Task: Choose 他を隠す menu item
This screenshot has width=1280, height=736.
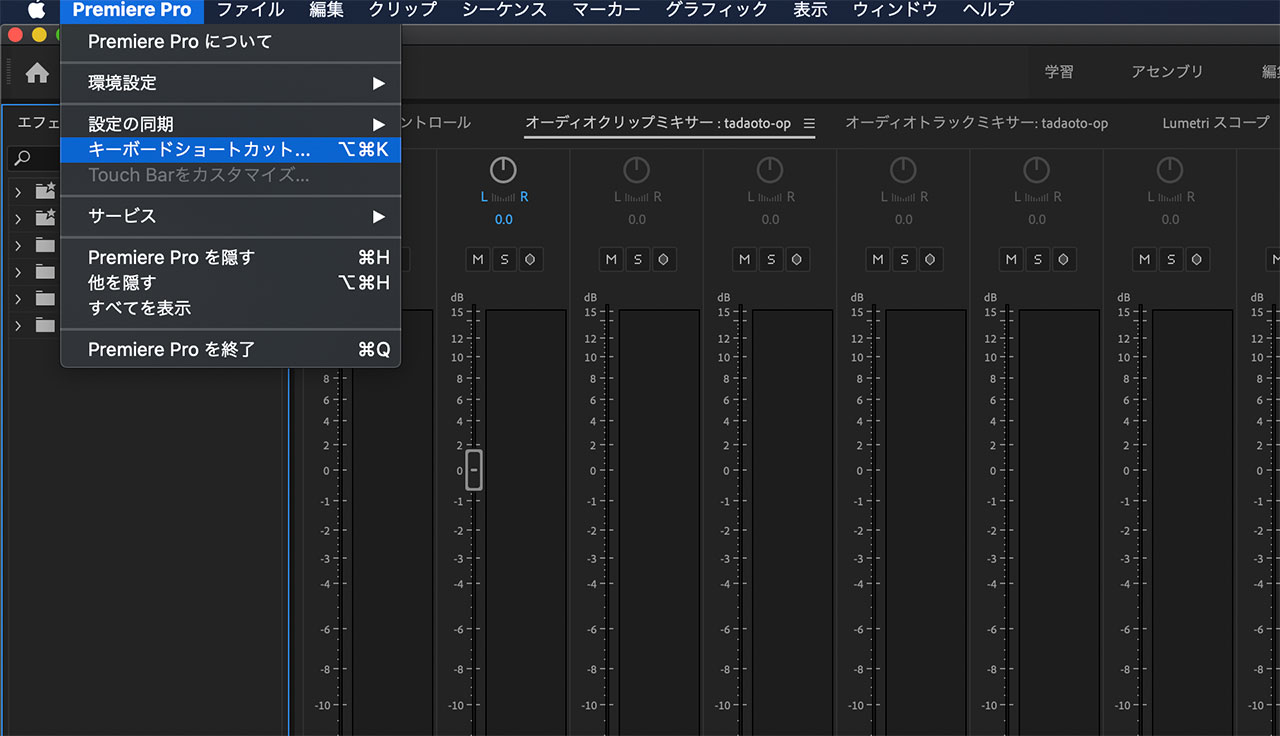Action: click(230, 283)
